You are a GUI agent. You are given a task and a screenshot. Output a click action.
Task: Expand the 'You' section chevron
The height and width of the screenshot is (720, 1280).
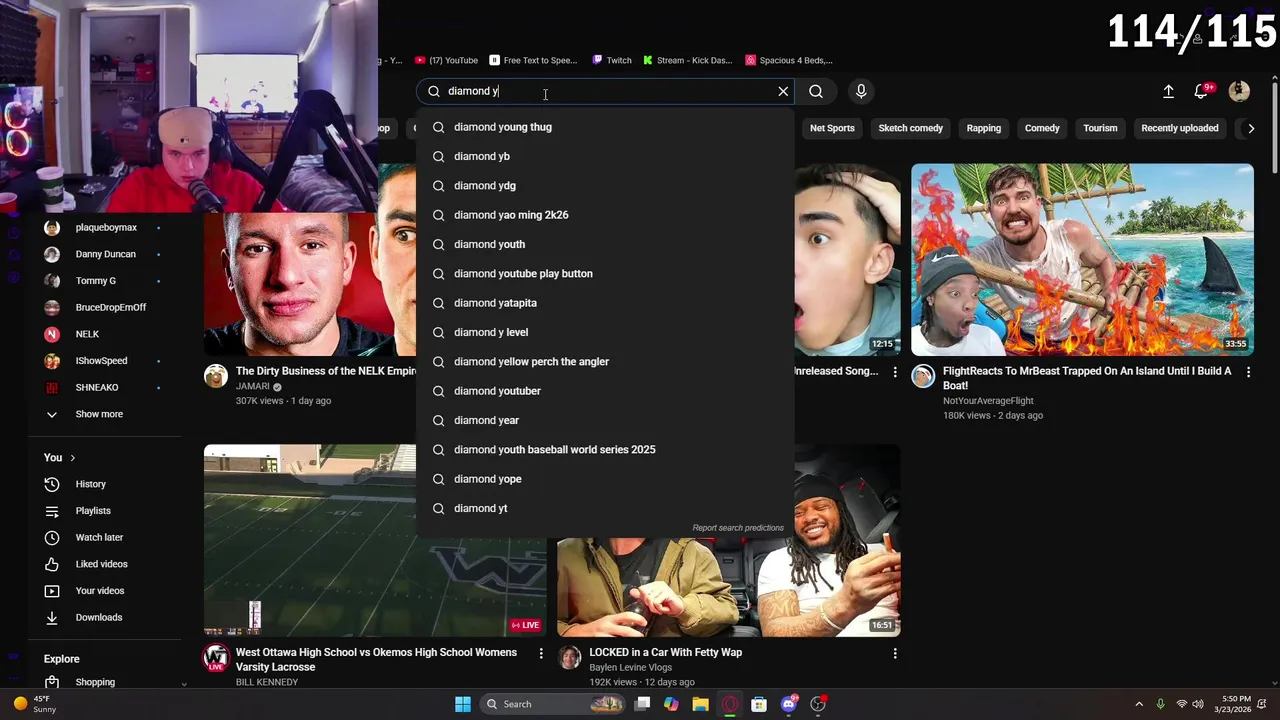click(72, 458)
